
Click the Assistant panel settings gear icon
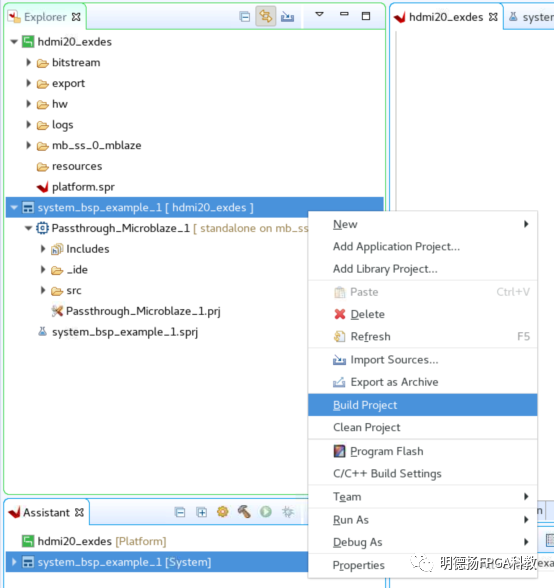(x=222, y=512)
